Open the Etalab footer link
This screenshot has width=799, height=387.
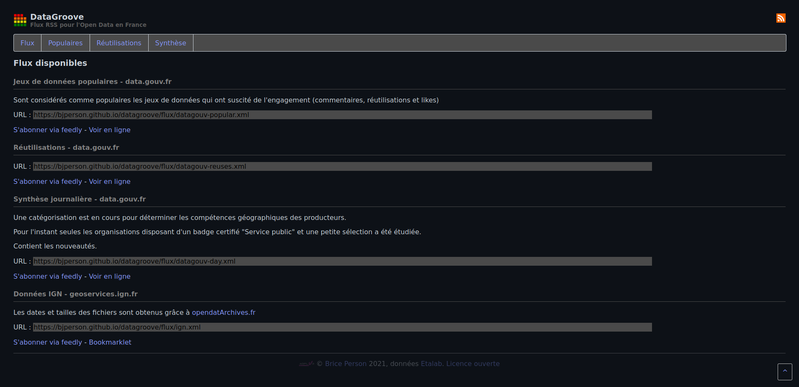pyautogui.click(x=432, y=364)
